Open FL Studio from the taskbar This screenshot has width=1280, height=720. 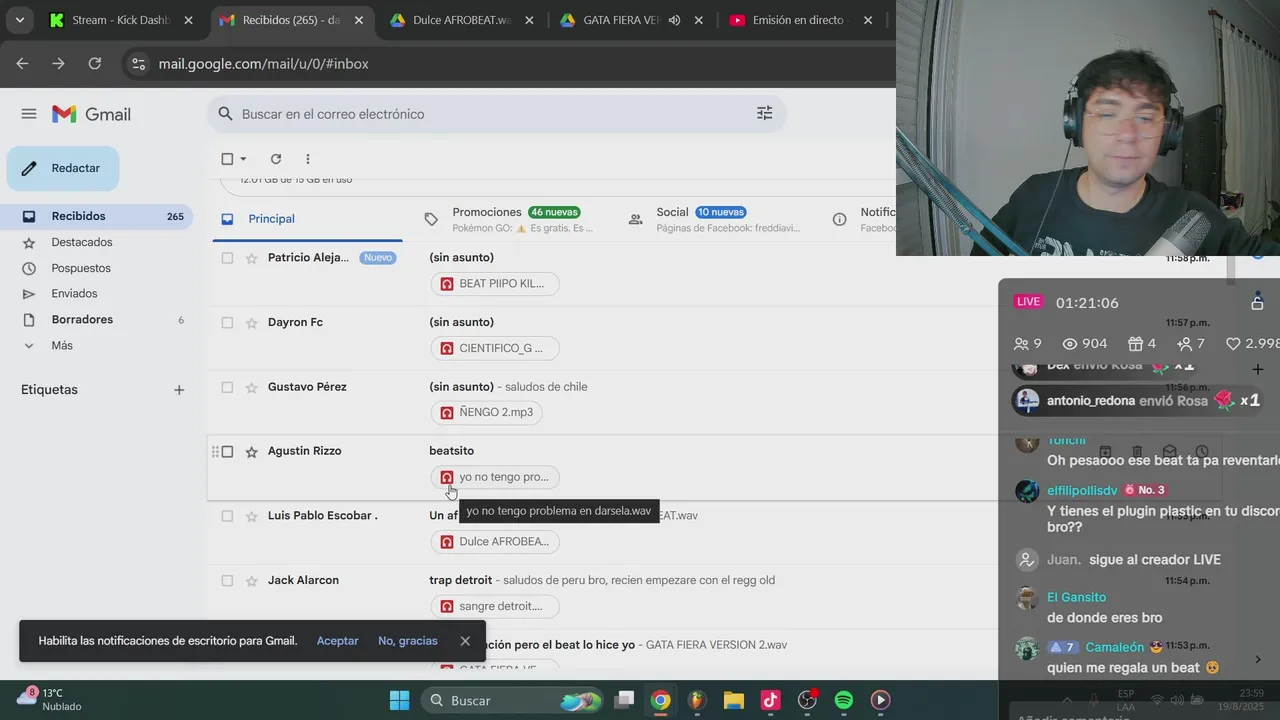tap(697, 700)
